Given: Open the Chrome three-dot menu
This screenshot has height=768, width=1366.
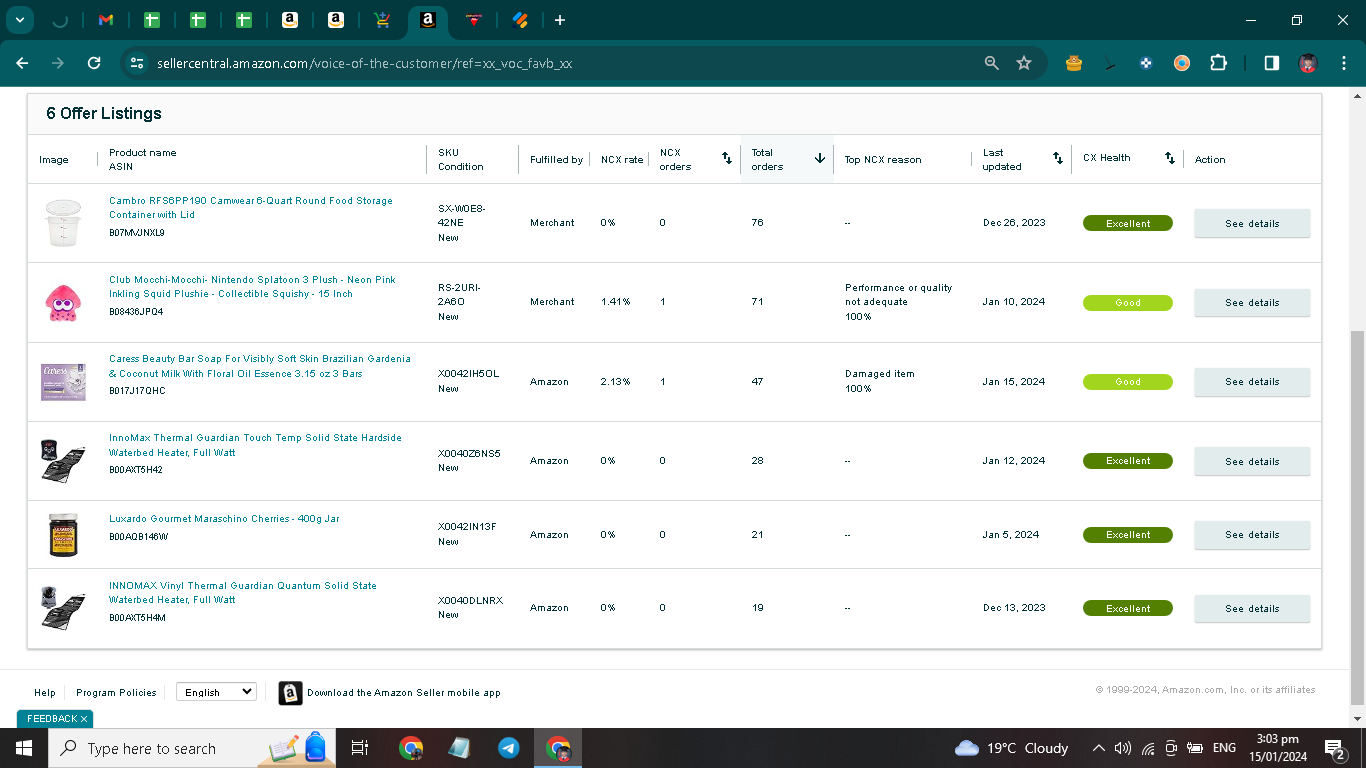Looking at the screenshot, I should [x=1343, y=63].
